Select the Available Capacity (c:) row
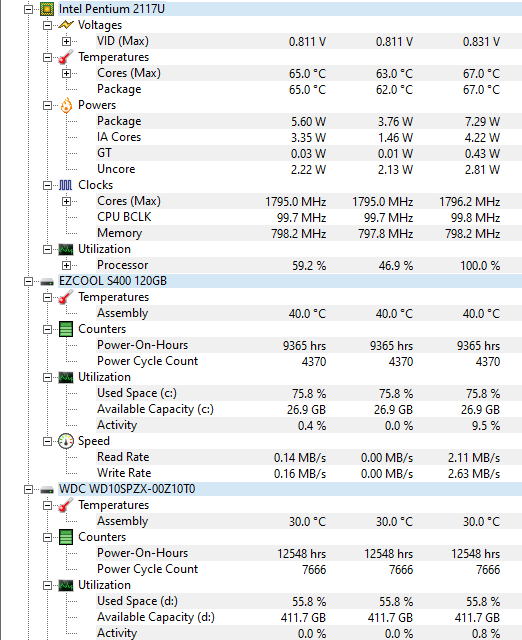522x640 pixels. (x=309, y=409)
